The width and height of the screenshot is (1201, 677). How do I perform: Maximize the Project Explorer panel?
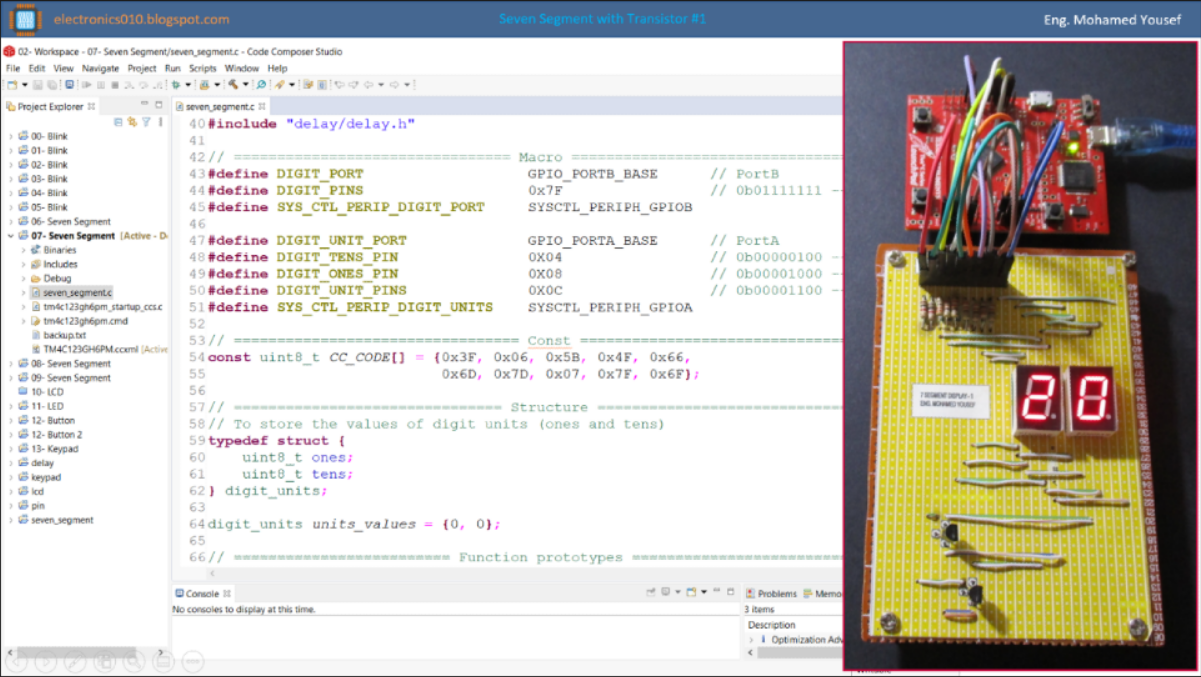point(158,104)
